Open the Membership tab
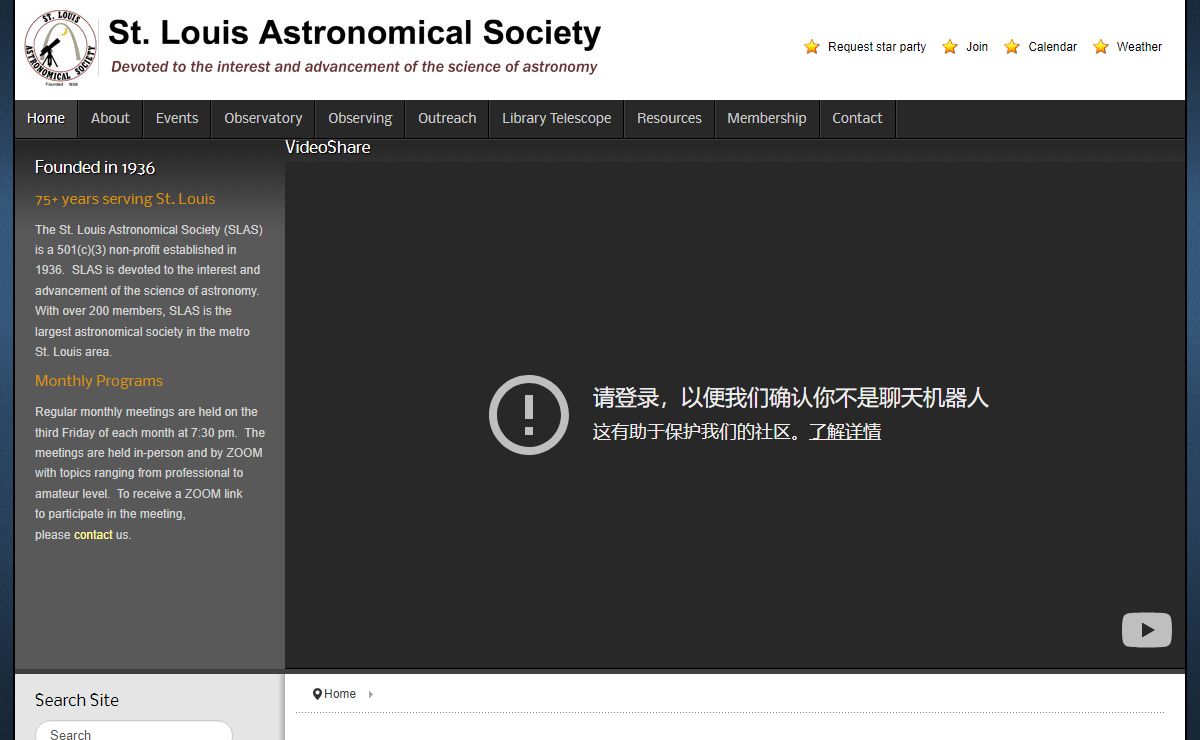1200x740 pixels. (x=766, y=118)
